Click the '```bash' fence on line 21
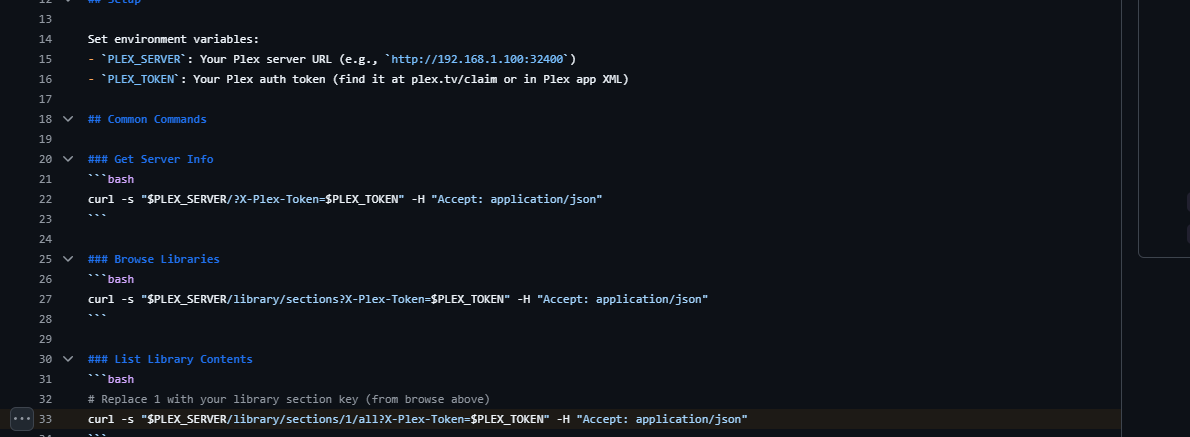The image size is (1190, 437). coord(111,179)
